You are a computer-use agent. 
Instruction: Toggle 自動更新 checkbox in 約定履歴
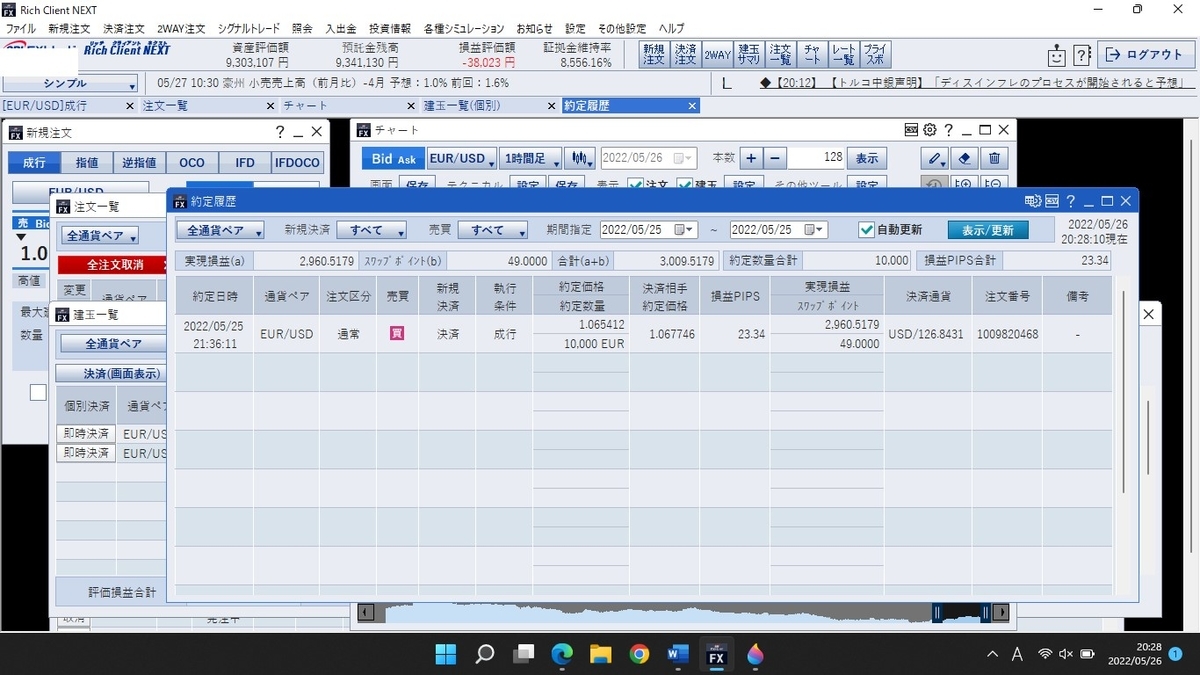[867, 230]
